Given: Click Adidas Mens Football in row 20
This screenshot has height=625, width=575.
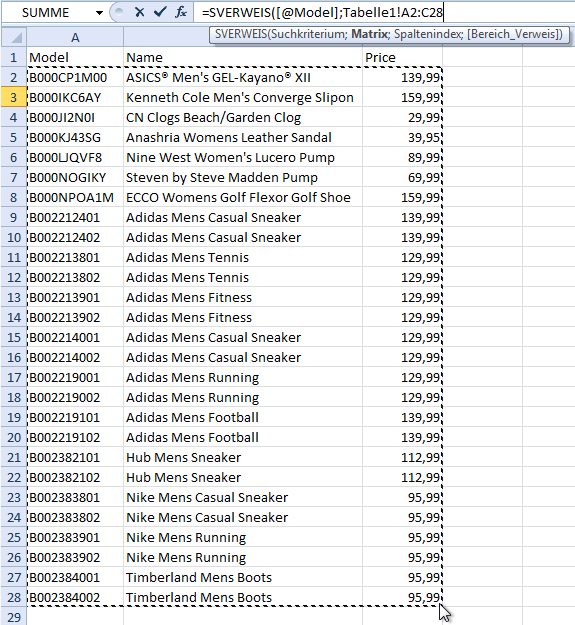Looking at the screenshot, I should tap(243, 437).
